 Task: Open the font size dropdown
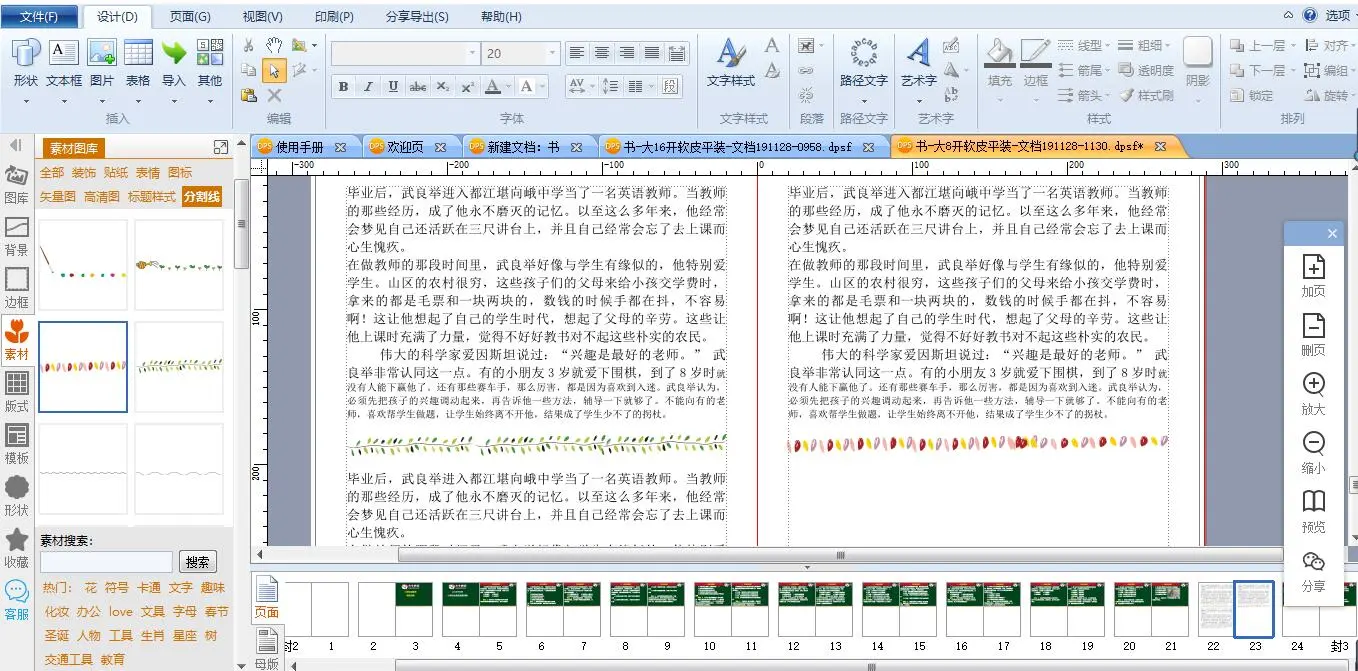[552, 53]
